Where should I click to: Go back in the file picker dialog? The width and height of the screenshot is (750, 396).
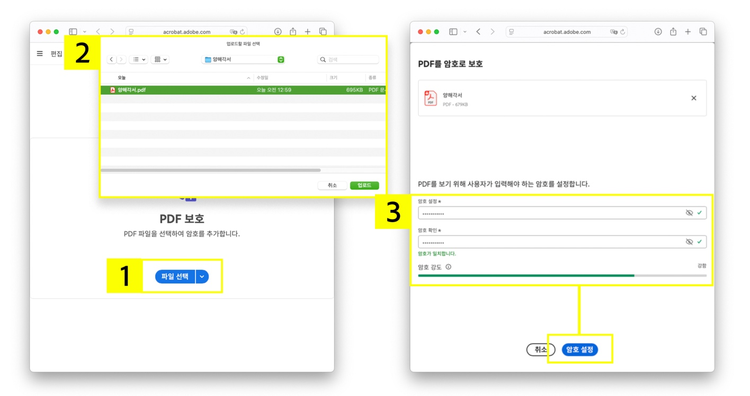(x=111, y=59)
